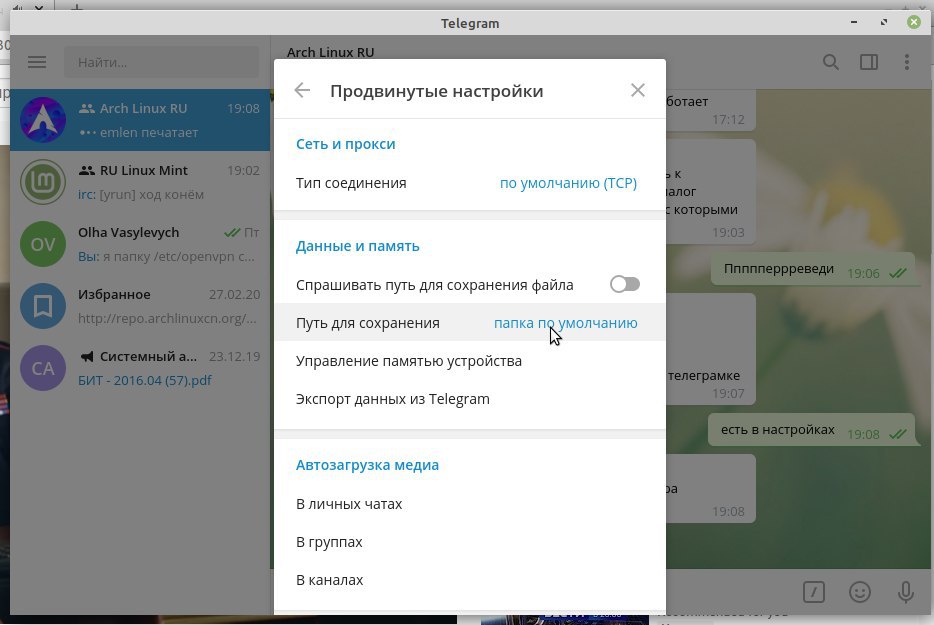The width and height of the screenshot is (934, 625).
Task: Open the three-dot chat options menu
Action: [907, 62]
